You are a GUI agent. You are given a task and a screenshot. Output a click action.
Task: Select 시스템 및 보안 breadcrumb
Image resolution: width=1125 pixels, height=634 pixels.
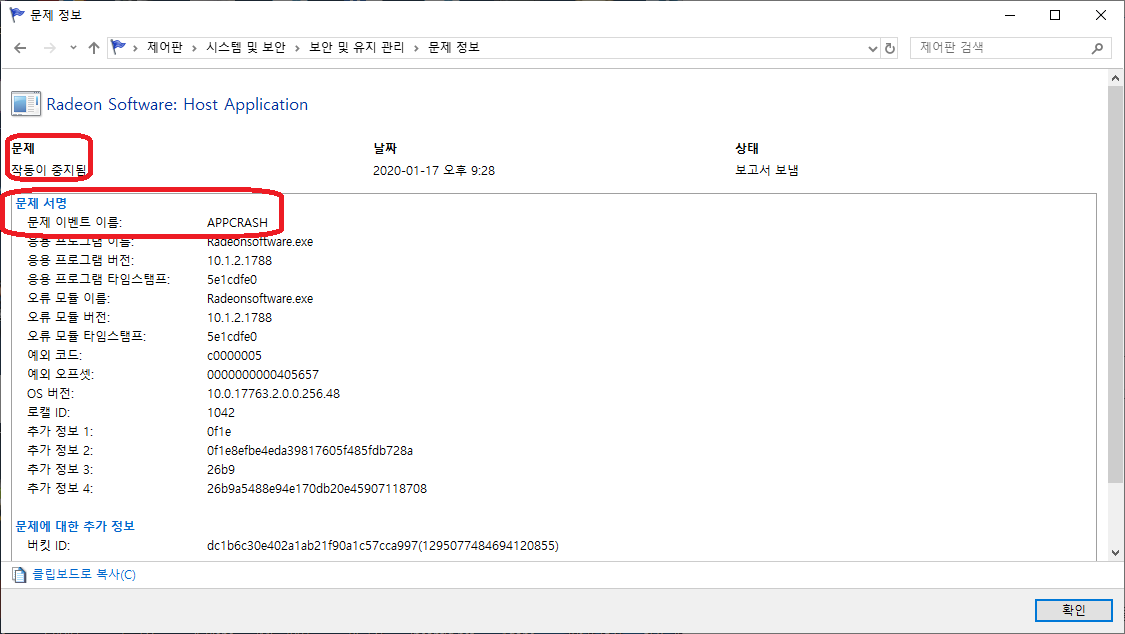(245, 47)
